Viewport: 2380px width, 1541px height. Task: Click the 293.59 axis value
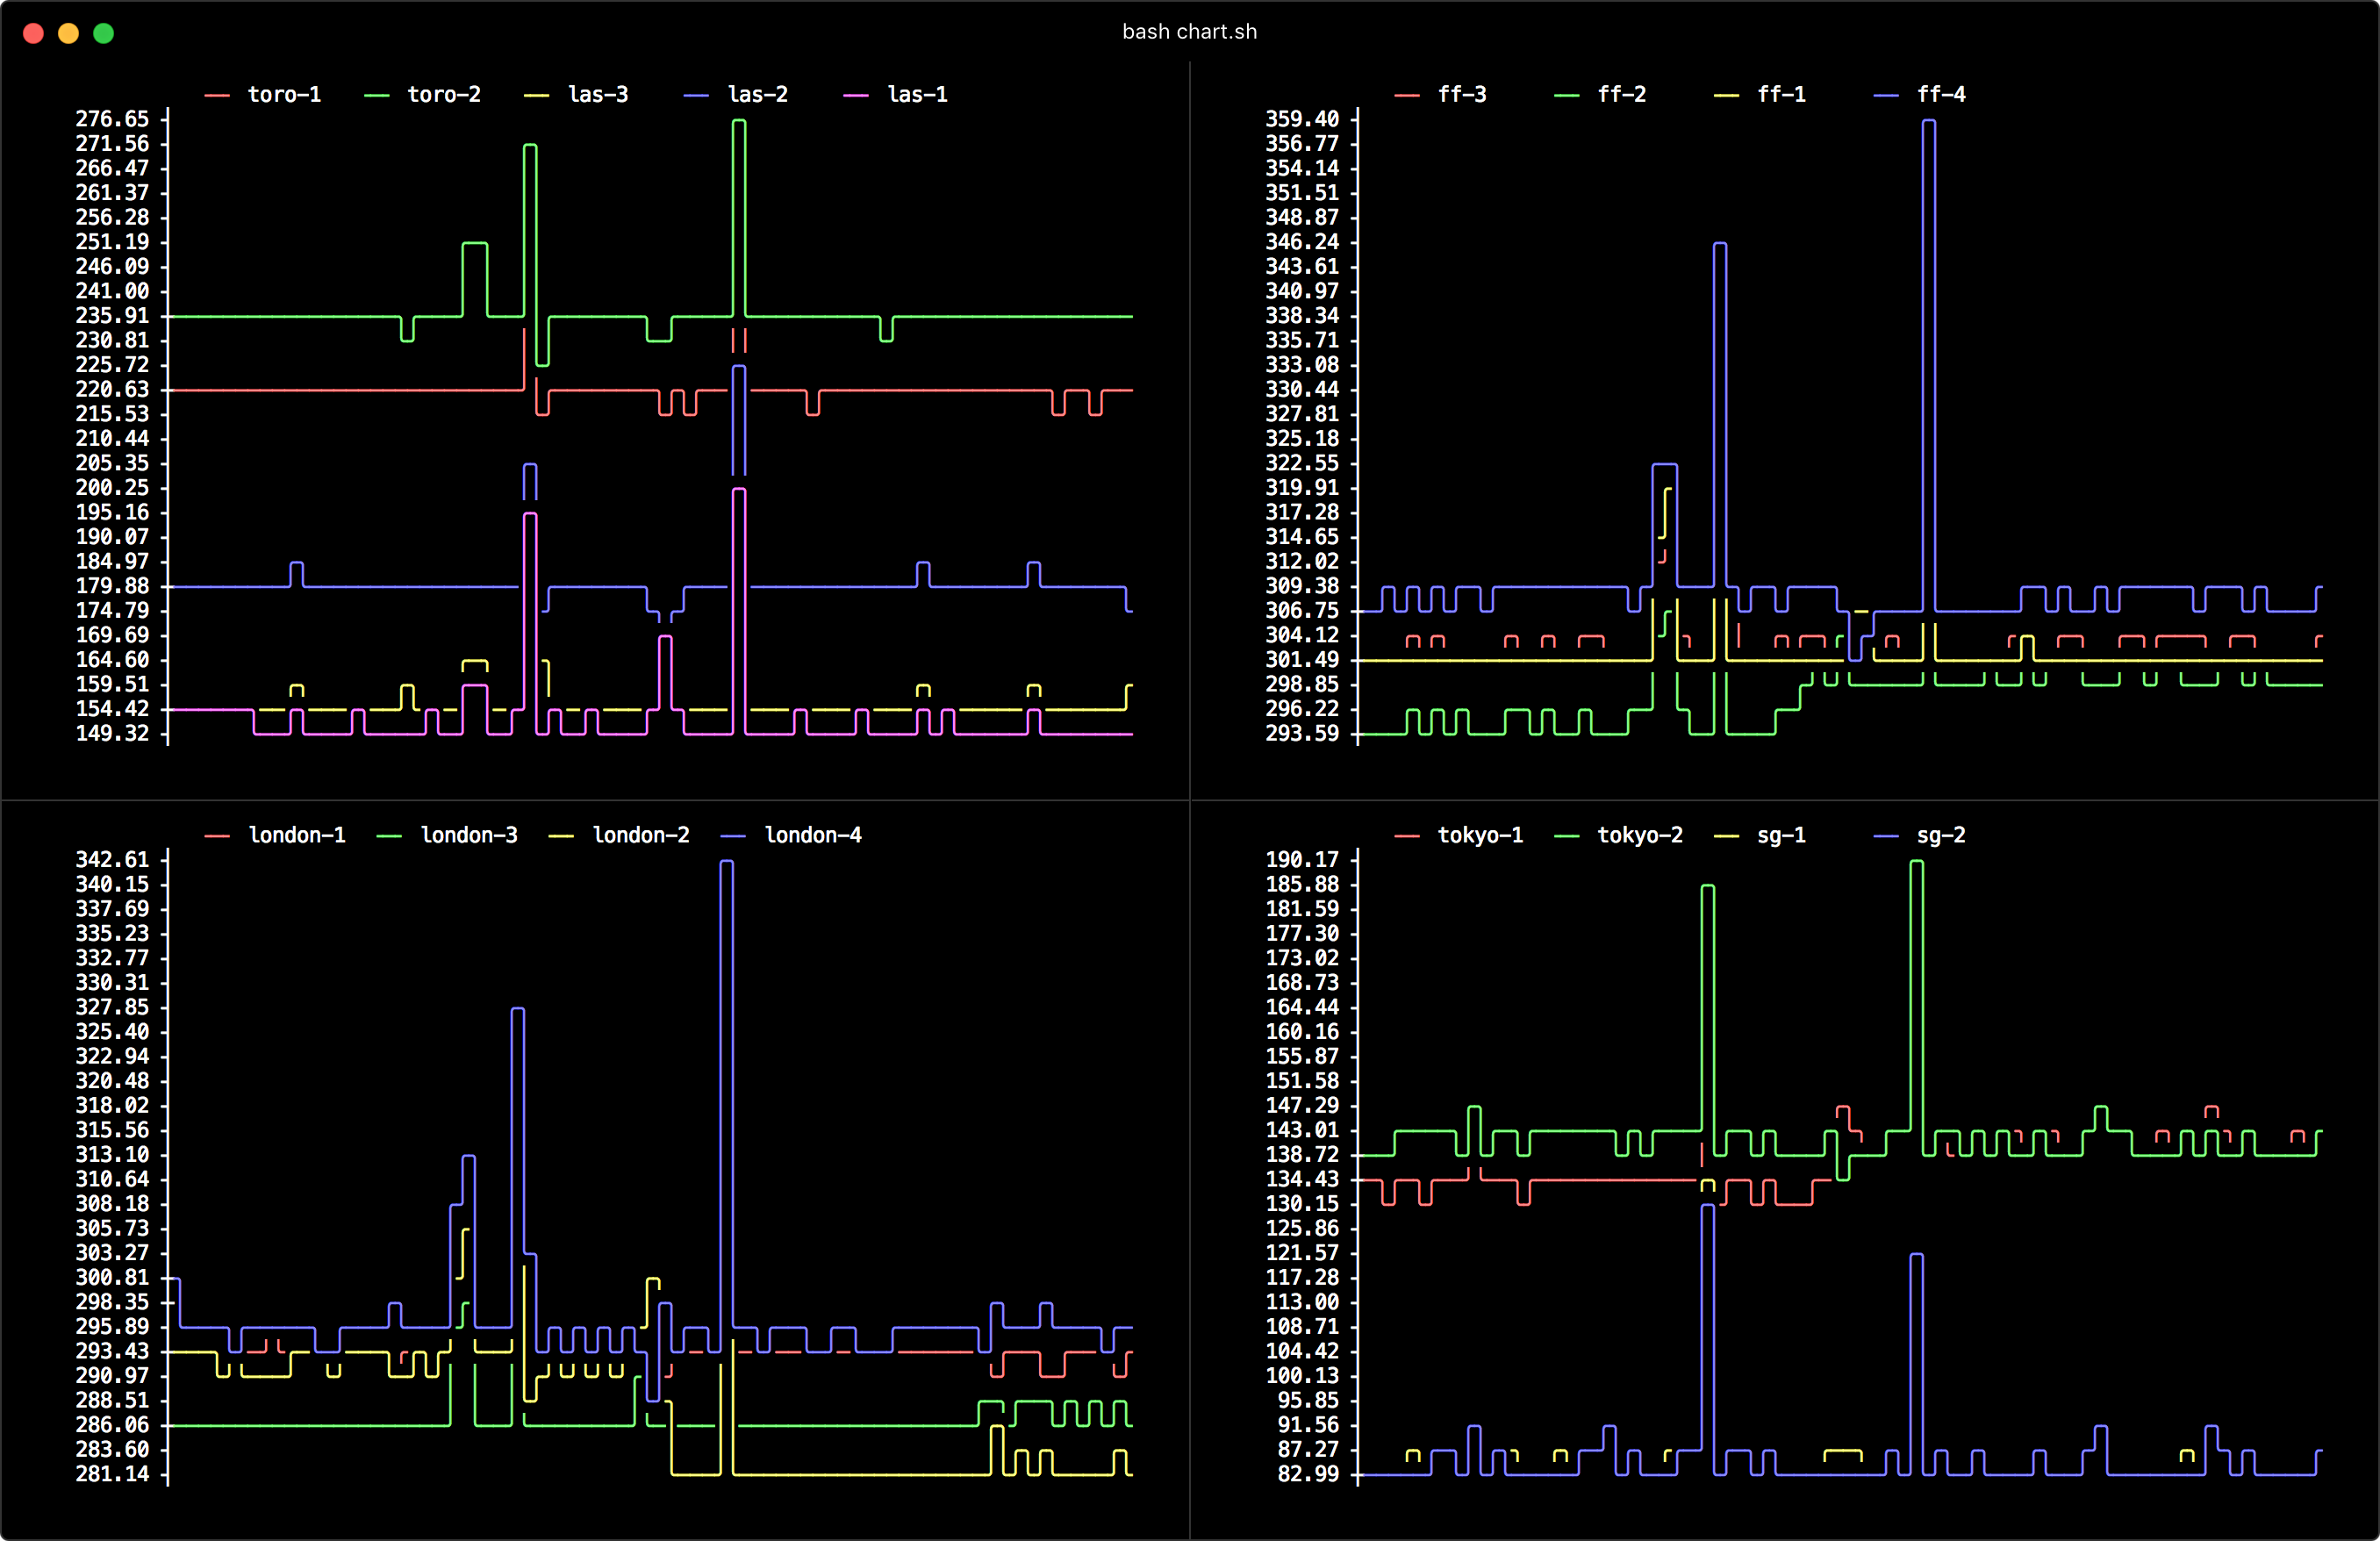(x=1302, y=734)
